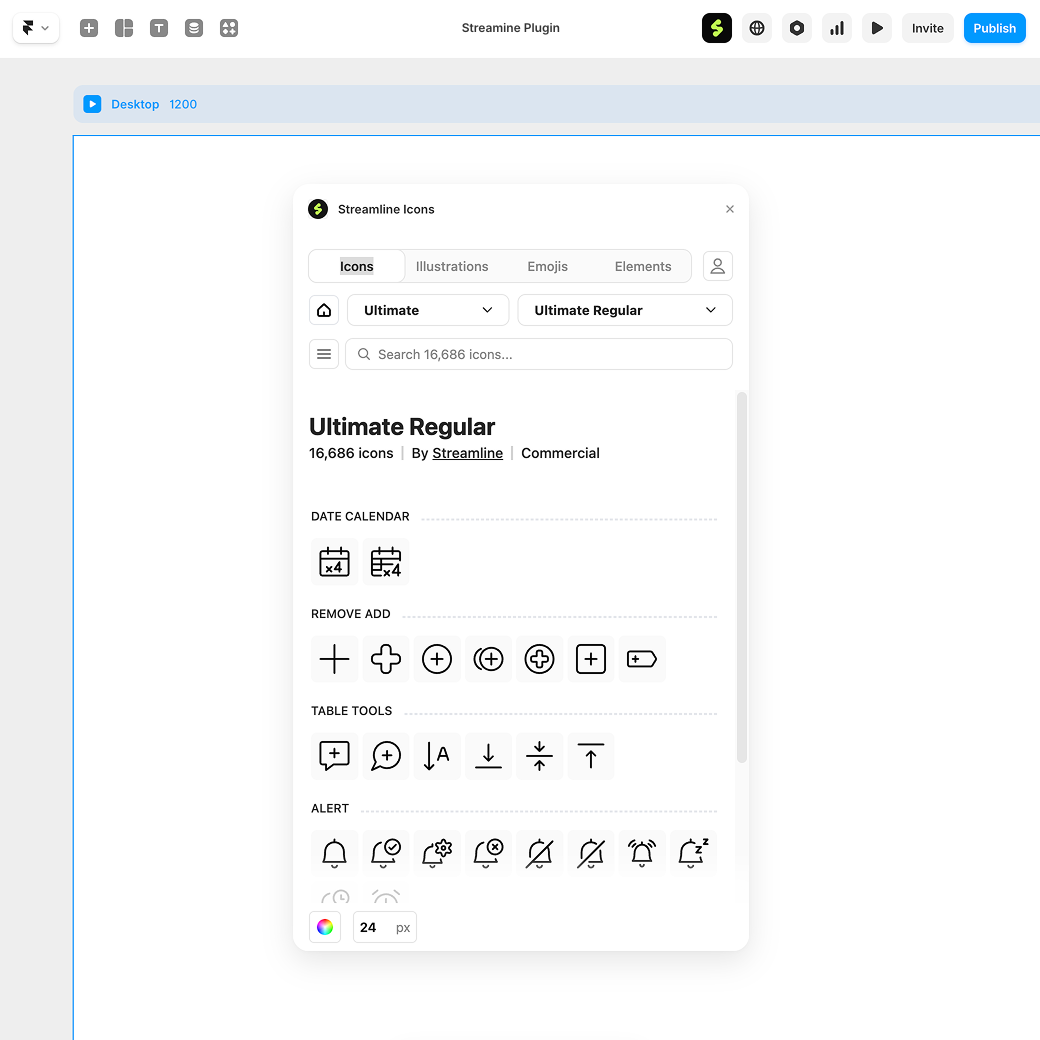Open the Actions grid icon in toolbar
Viewport: 1040px width, 1040px height.
[229, 28]
